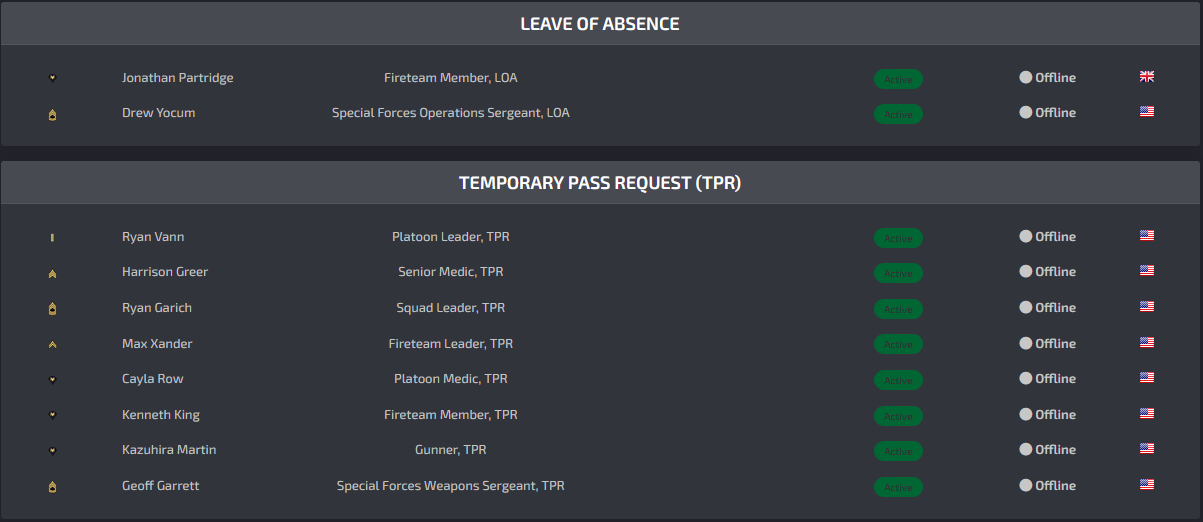The width and height of the screenshot is (1203, 522).
Task: Click the rank icon next to Geoff Garrett
Action: pyautogui.click(x=52, y=487)
